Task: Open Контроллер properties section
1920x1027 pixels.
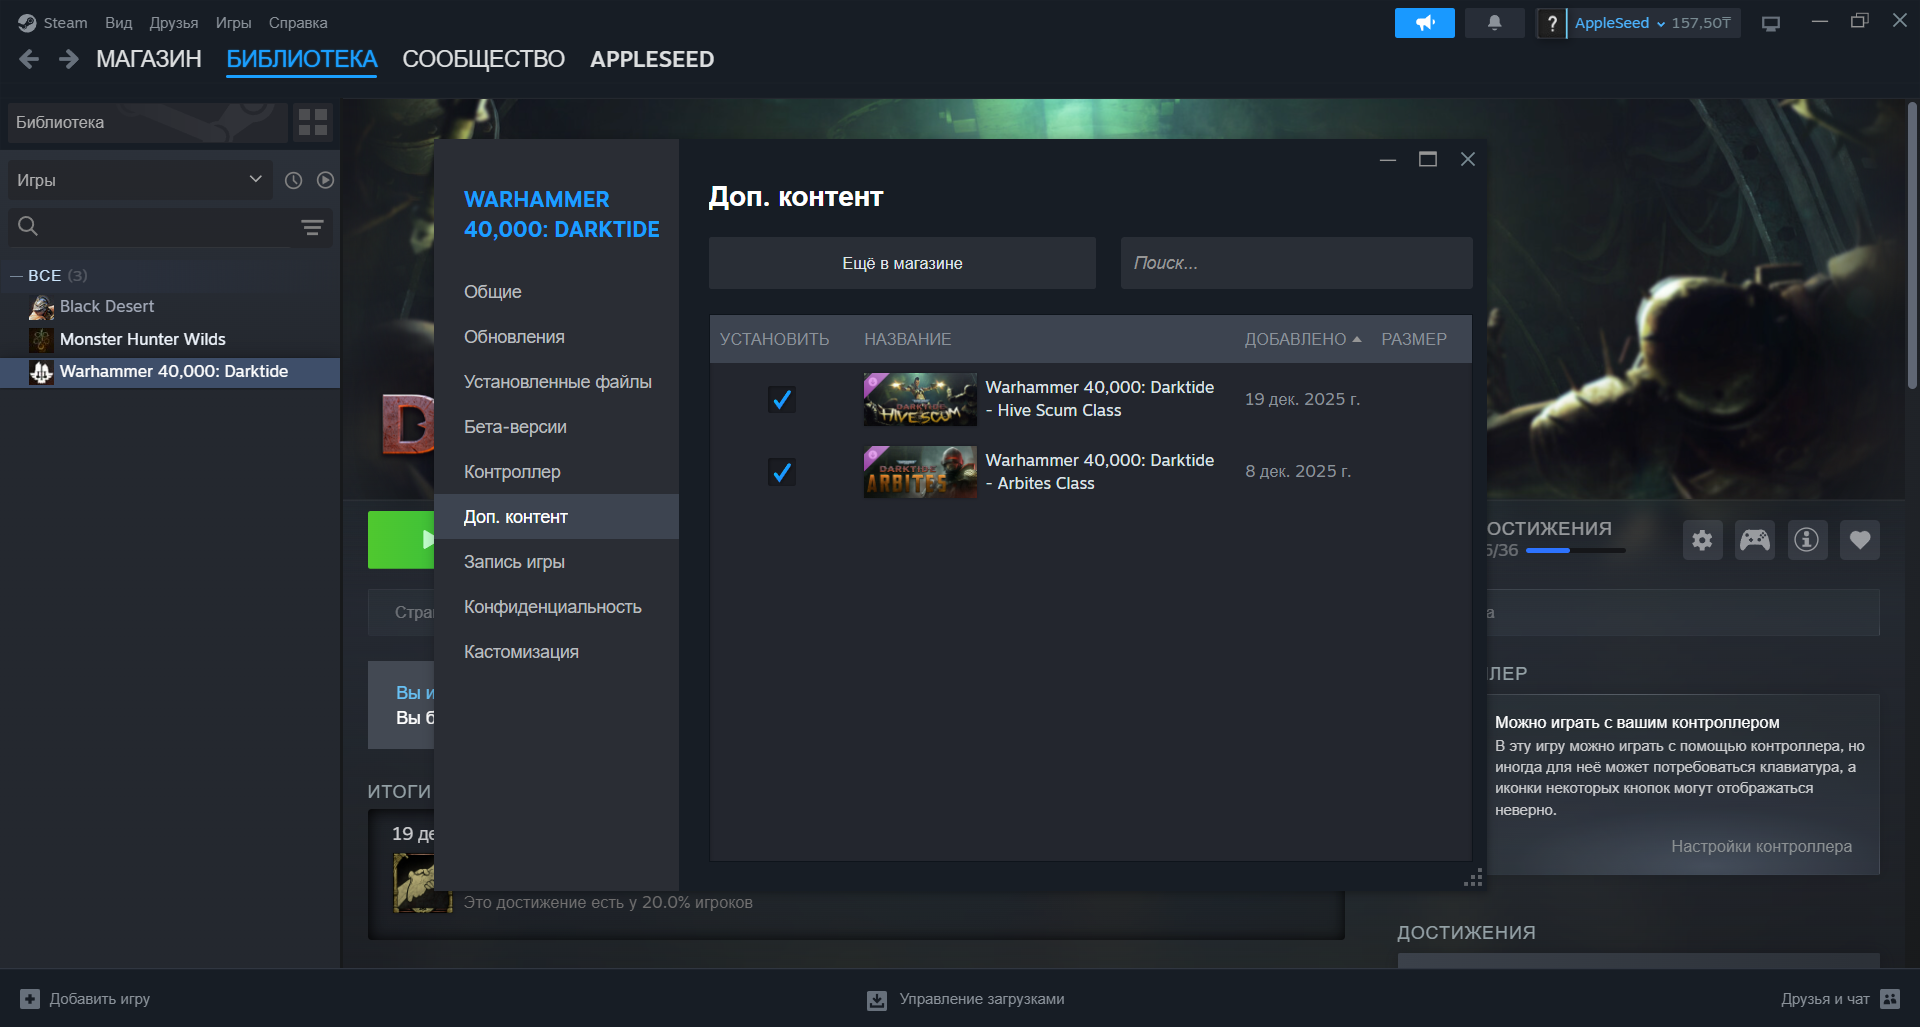Action: pyautogui.click(x=556, y=472)
